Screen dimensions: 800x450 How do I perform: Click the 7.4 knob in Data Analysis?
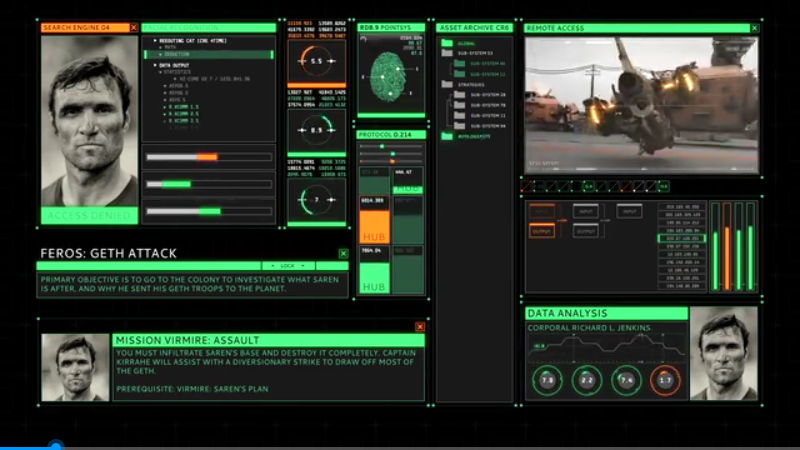626,380
